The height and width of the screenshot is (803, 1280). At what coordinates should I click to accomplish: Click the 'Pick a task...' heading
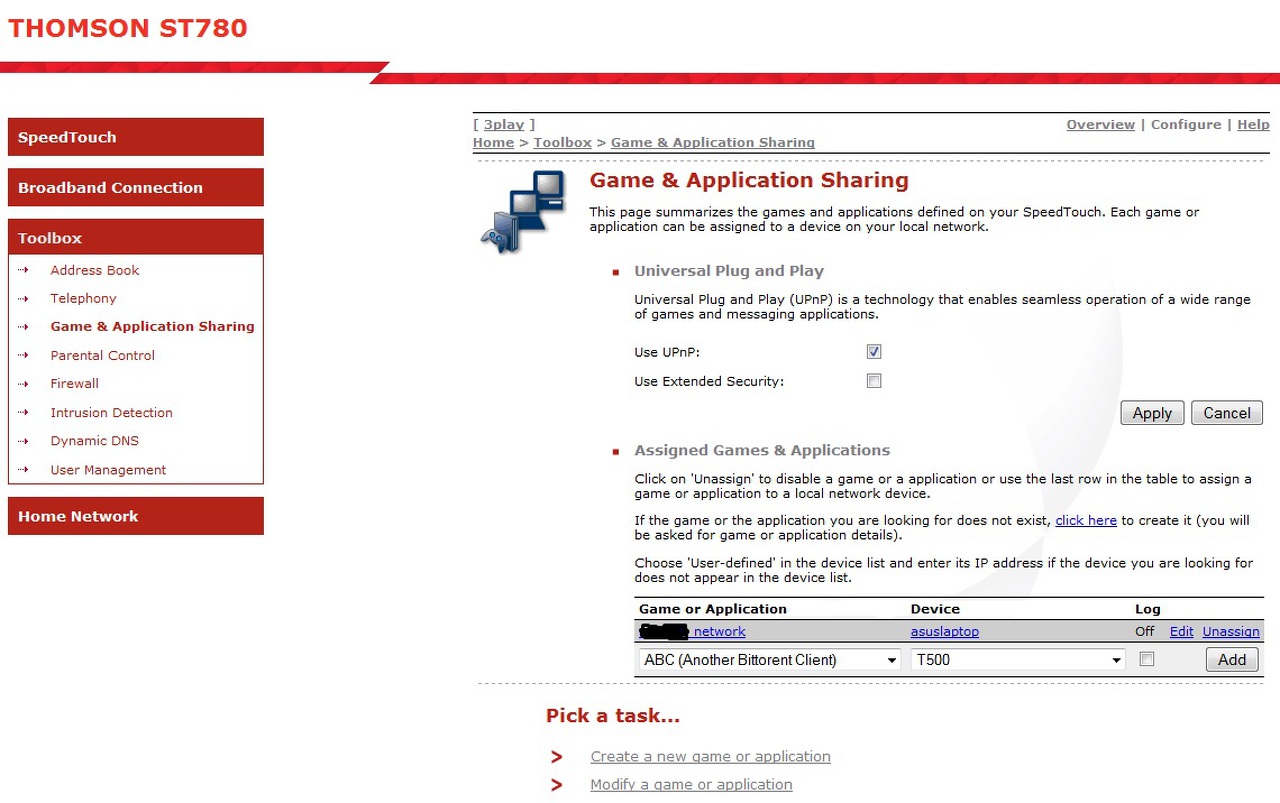click(x=613, y=716)
